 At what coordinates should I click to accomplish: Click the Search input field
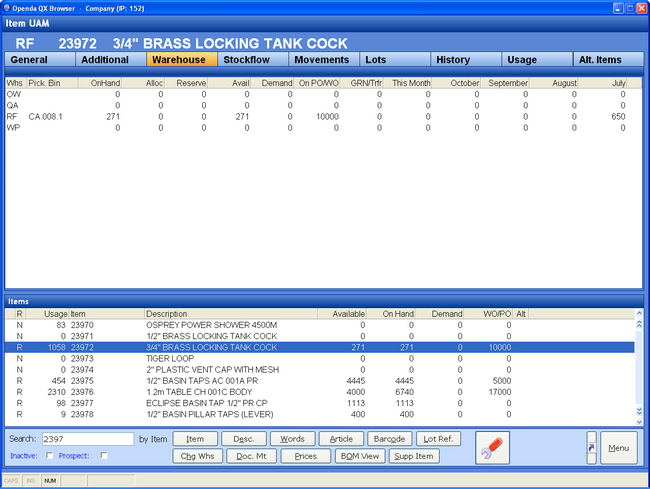[x=88, y=439]
